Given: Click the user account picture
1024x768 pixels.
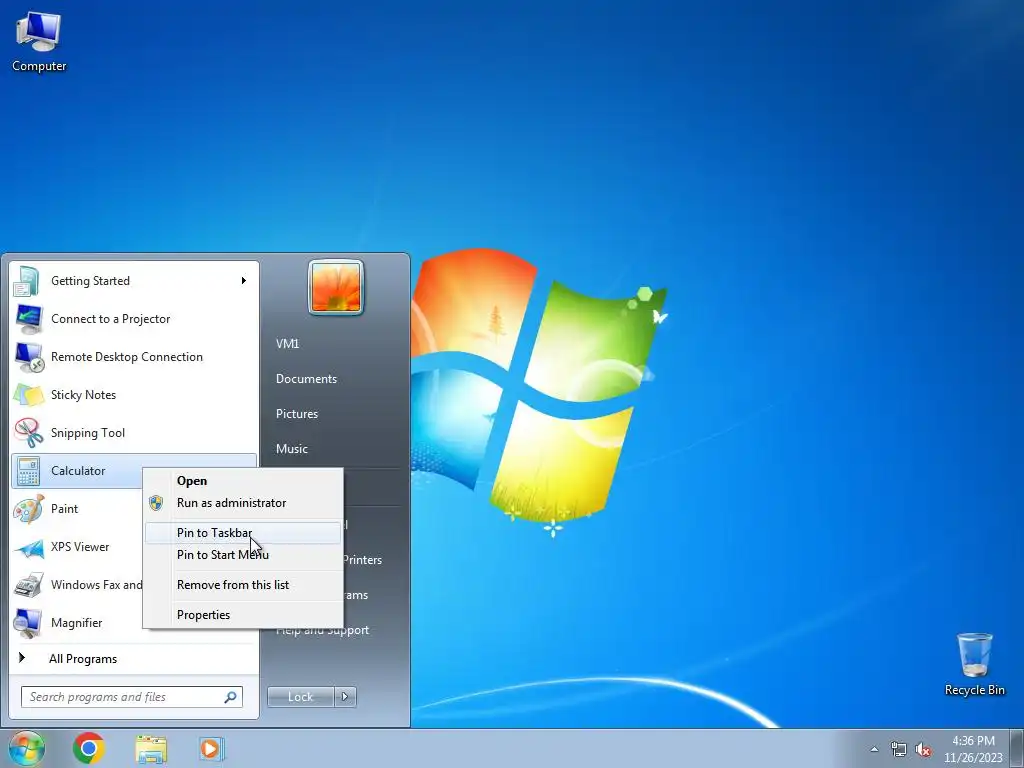Looking at the screenshot, I should point(336,287).
